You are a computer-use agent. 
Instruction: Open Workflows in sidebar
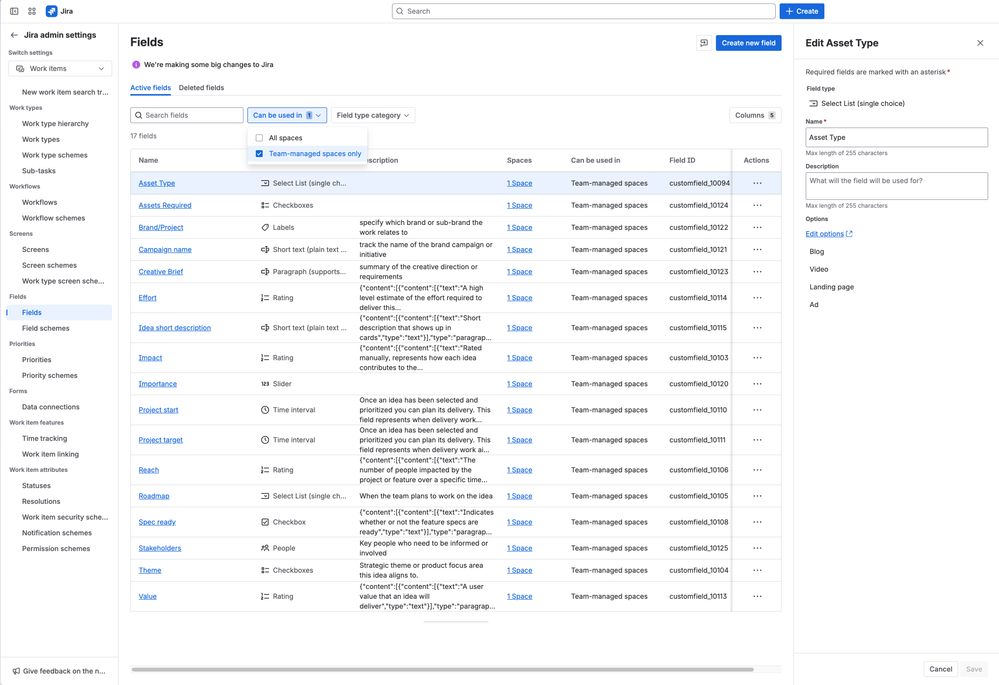point(40,202)
